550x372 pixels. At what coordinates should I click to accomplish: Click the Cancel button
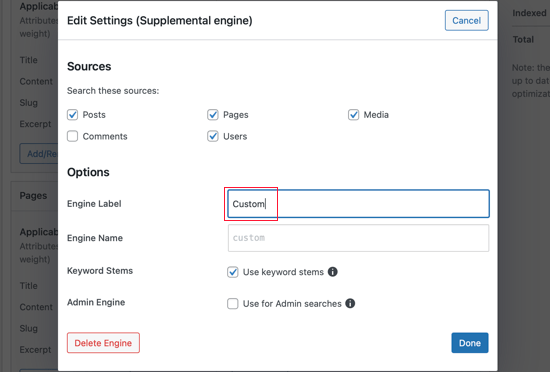click(x=466, y=20)
